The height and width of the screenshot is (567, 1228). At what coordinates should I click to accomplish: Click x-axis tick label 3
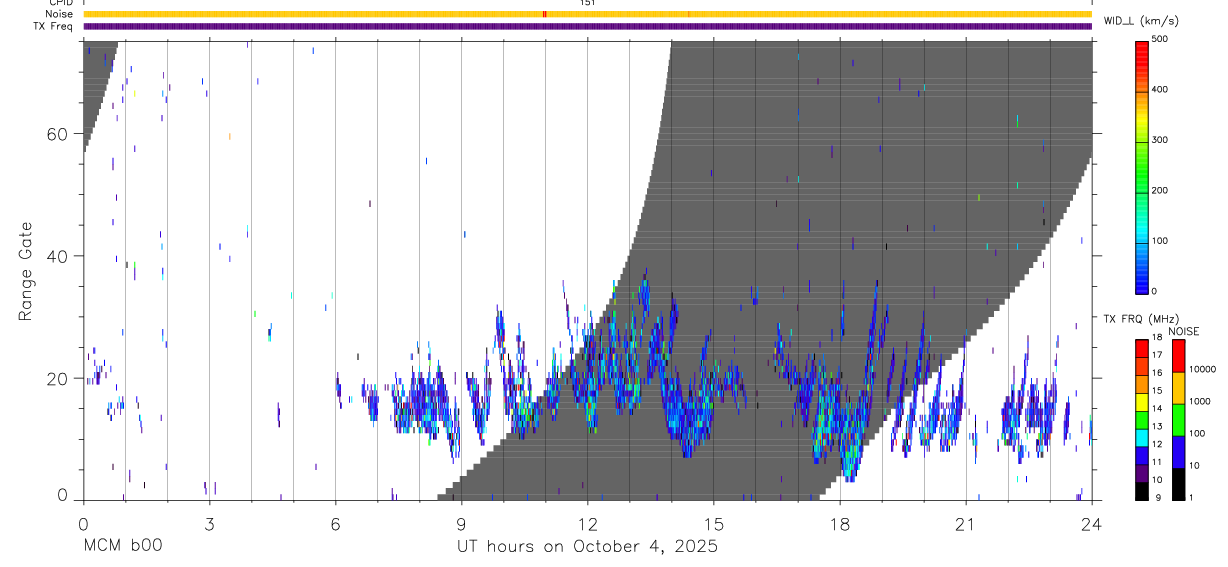tap(209, 523)
